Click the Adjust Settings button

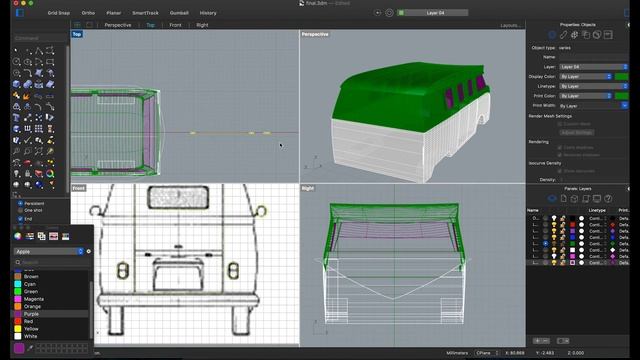(576, 133)
